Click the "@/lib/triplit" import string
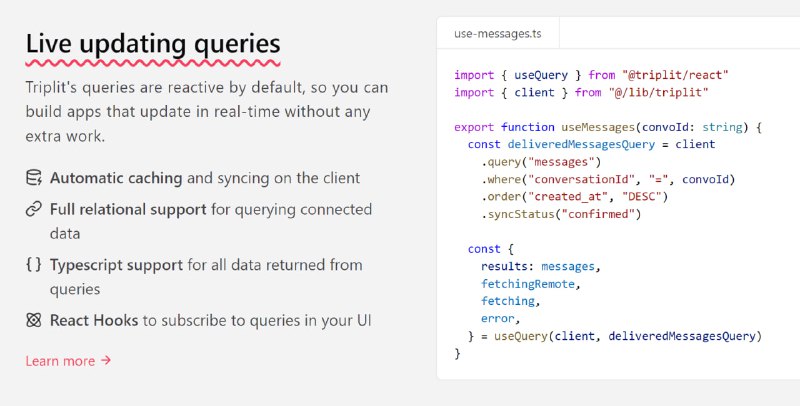The height and width of the screenshot is (406, 800). (x=658, y=92)
